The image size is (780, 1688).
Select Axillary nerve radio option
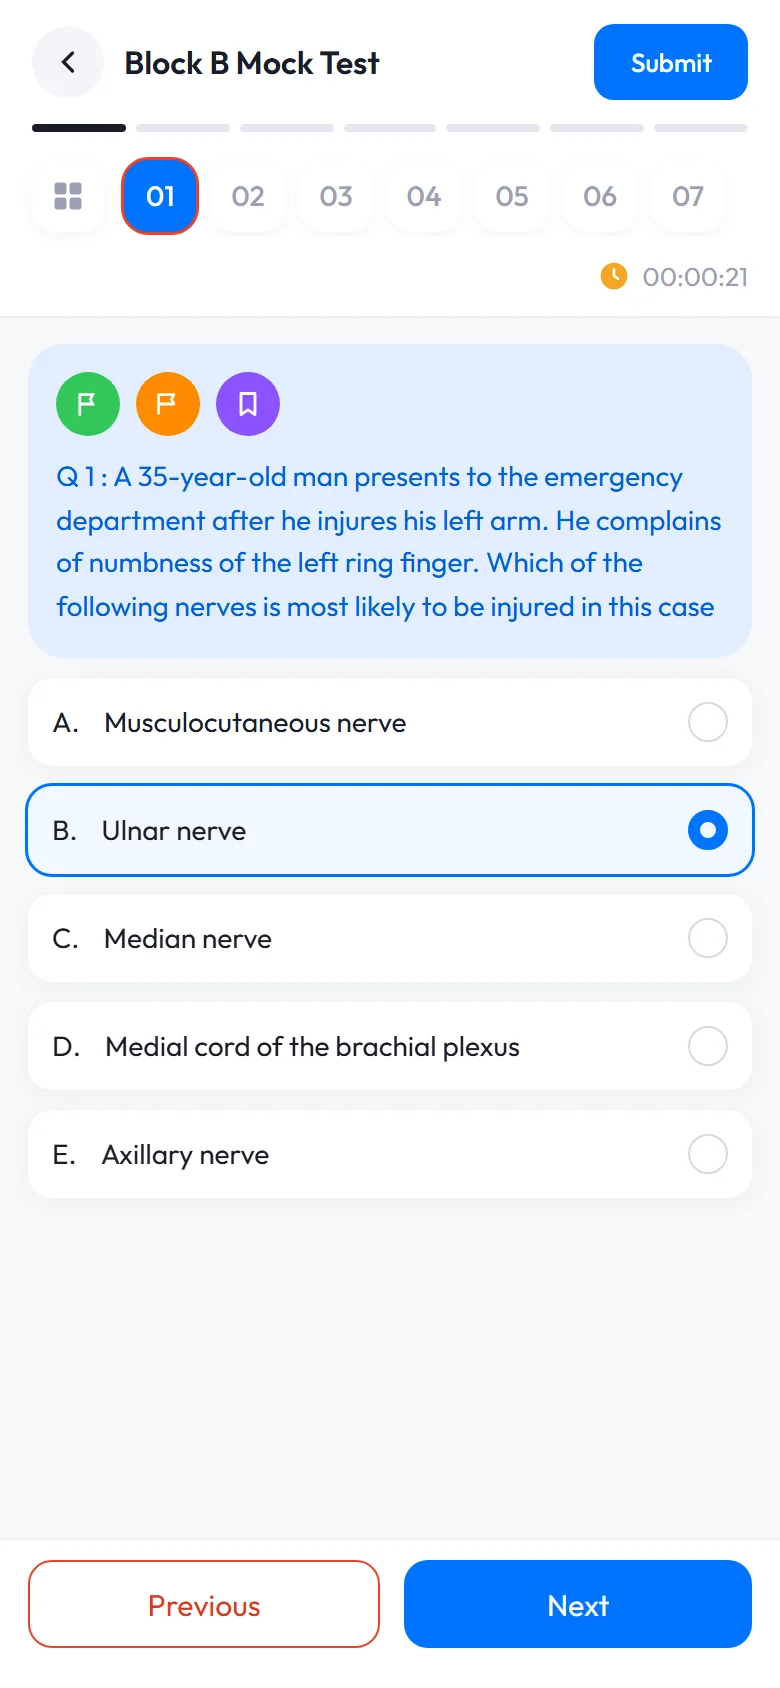[x=708, y=1154]
